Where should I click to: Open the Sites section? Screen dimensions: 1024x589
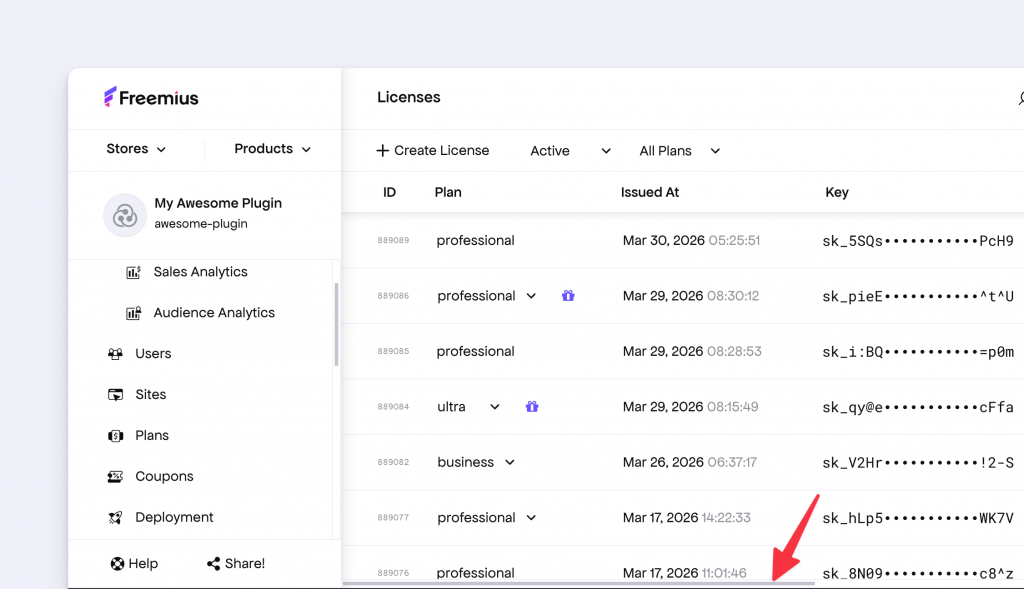tap(151, 394)
